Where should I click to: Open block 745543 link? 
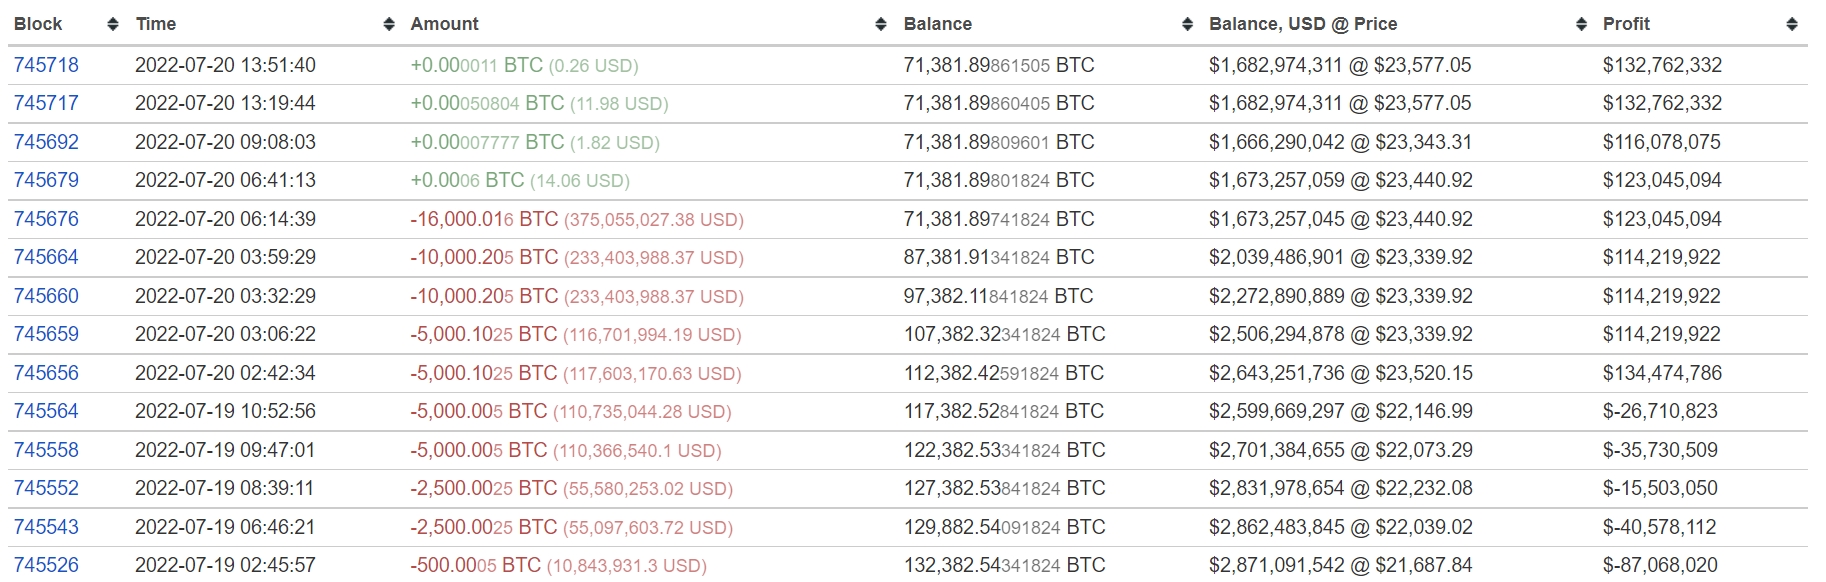(x=46, y=527)
